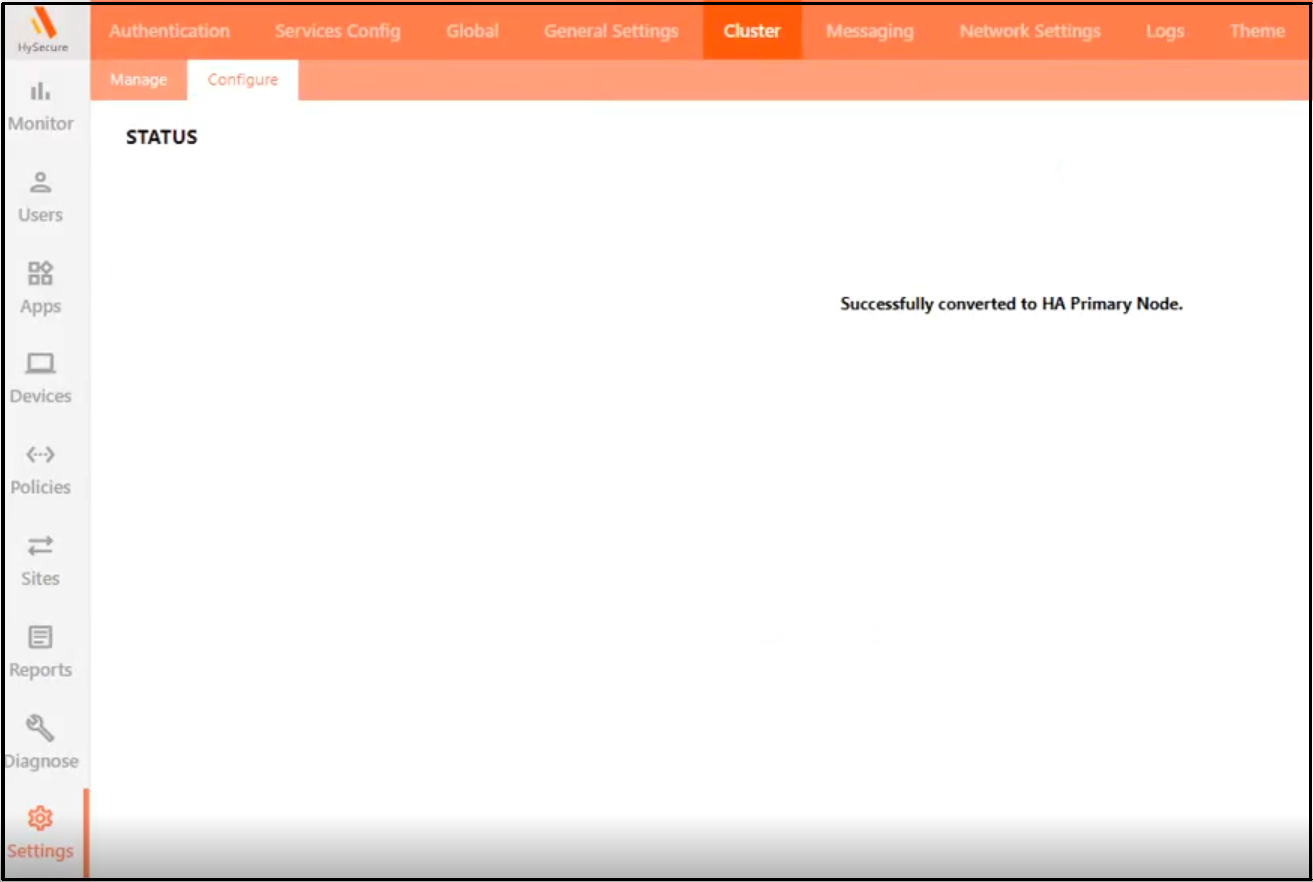Click the Settings gear icon
The width and height of the screenshot is (1313, 882).
tap(40, 819)
